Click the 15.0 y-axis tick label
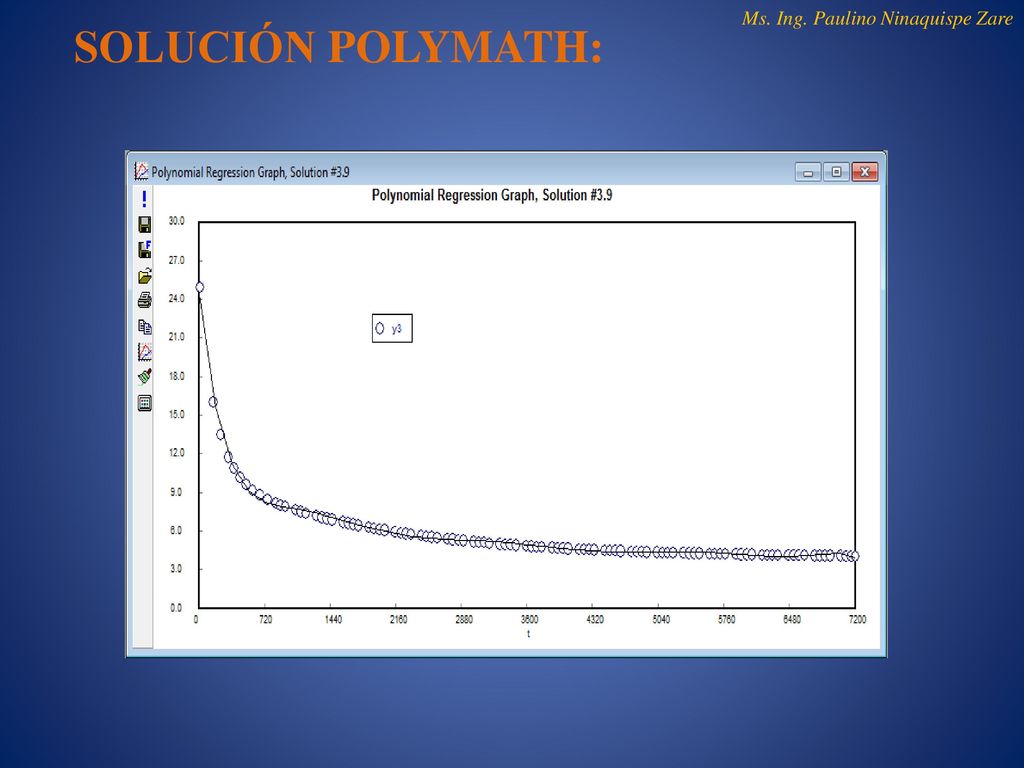Screen dimensions: 1024x768 point(177,415)
